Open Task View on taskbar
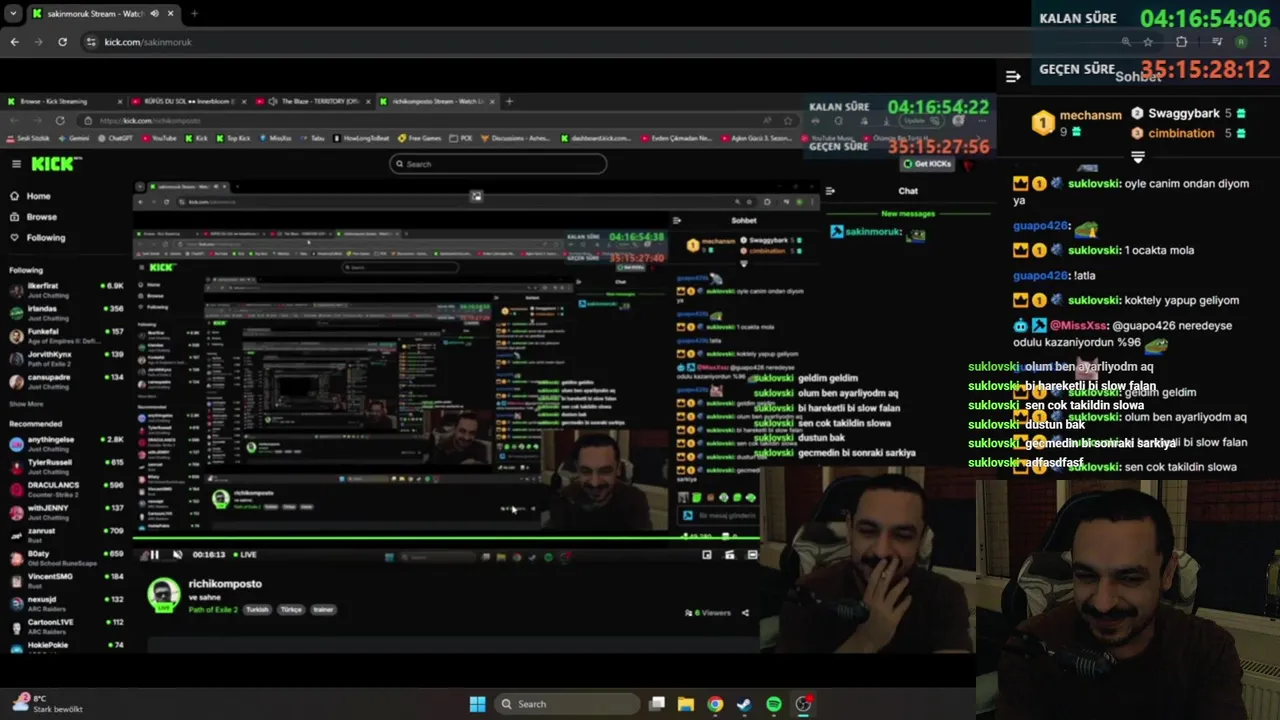 point(657,704)
